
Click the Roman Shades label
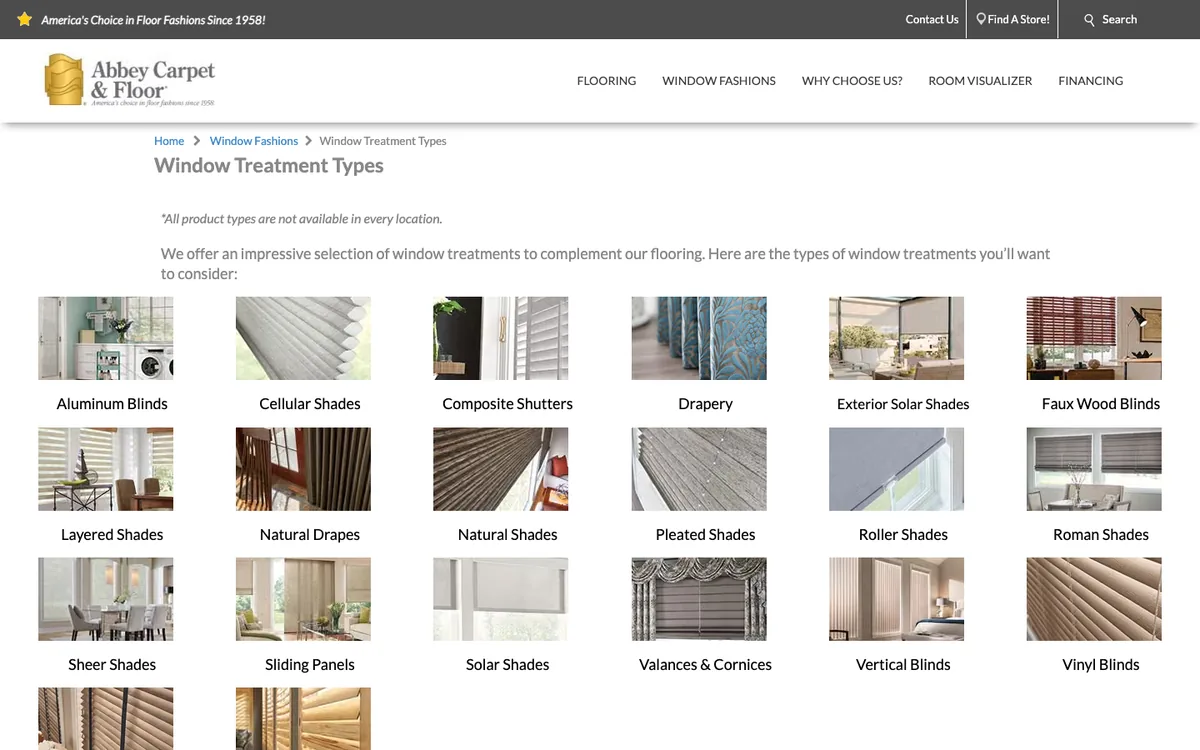[x=1101, y=535]
